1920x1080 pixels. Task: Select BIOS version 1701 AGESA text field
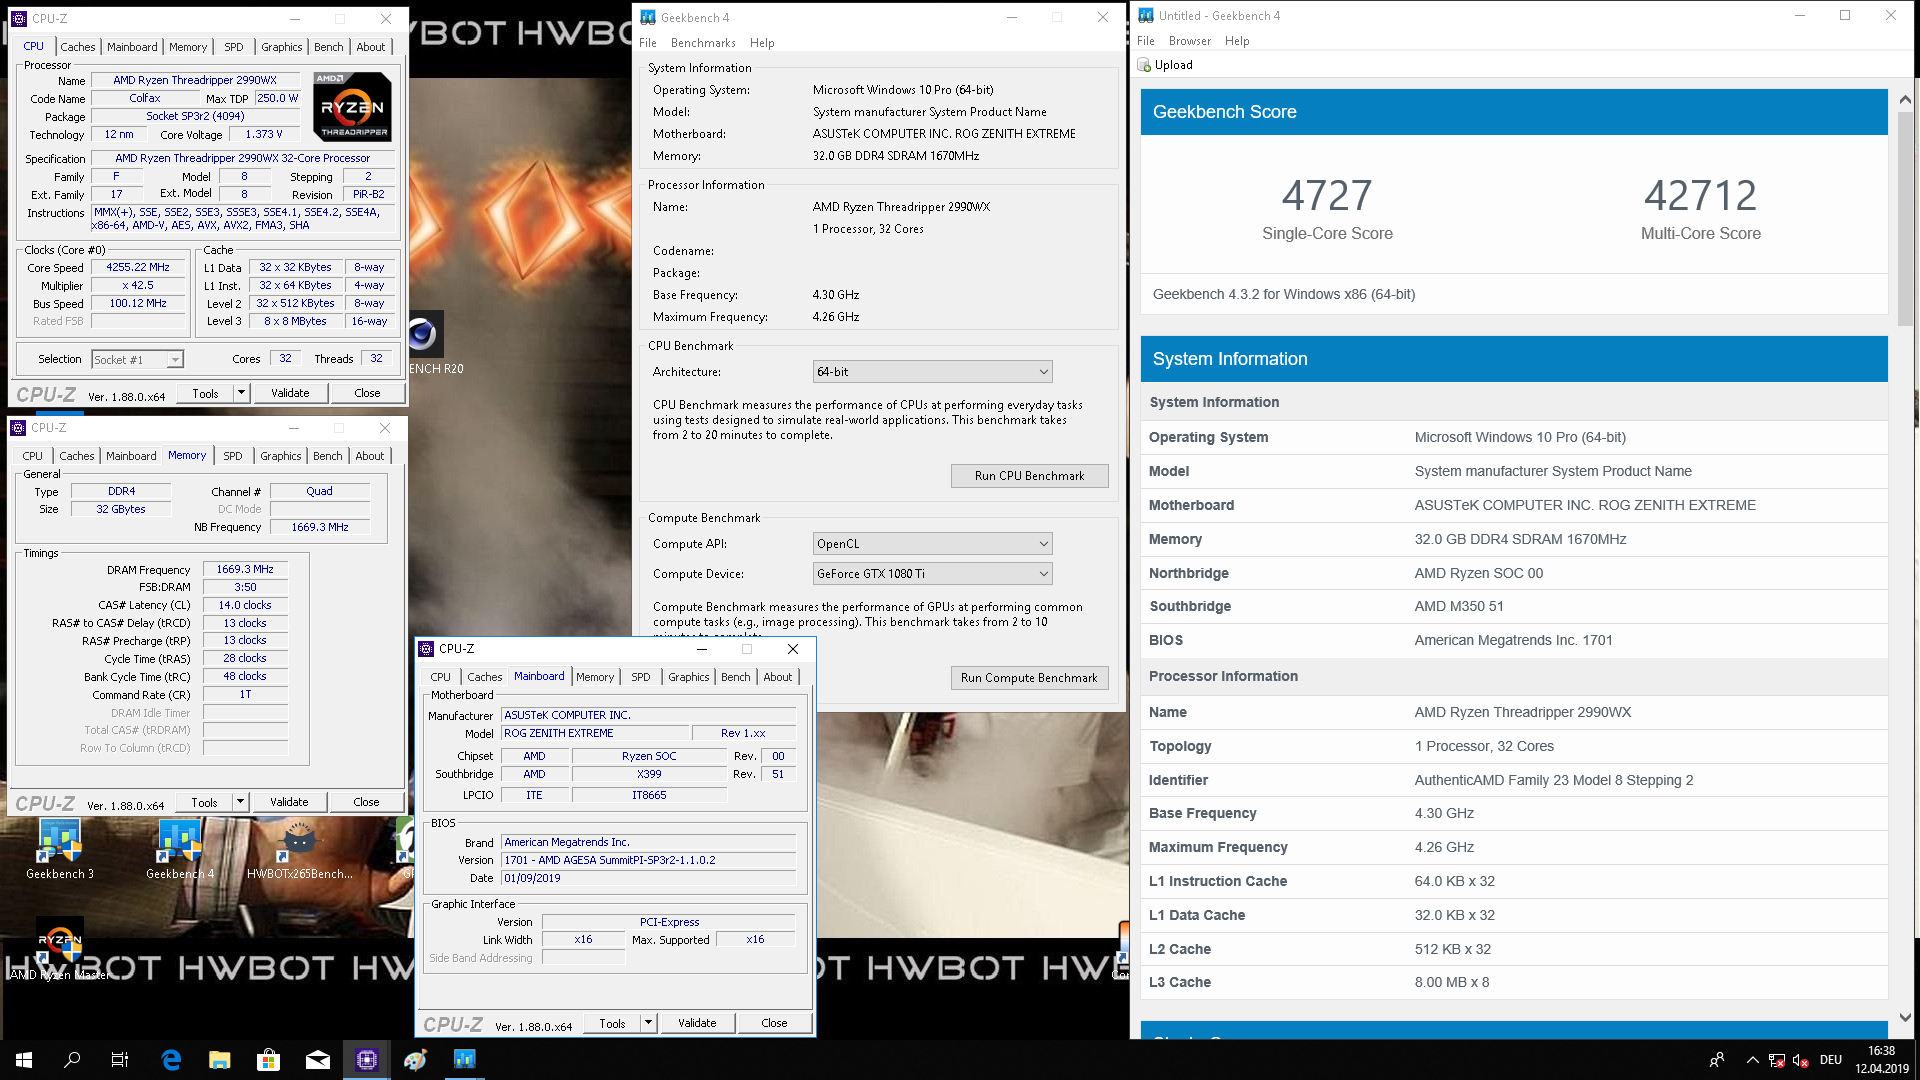[x=648, y=860]
